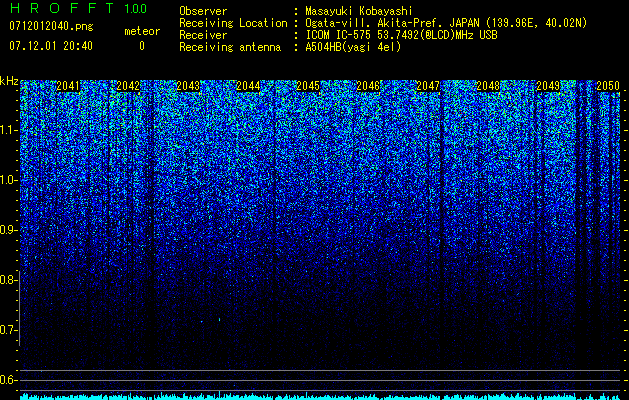Click the 0.9 frequency axis label
Image resolution: width=629 pixels, height=400 pixels.
(8, 230)
